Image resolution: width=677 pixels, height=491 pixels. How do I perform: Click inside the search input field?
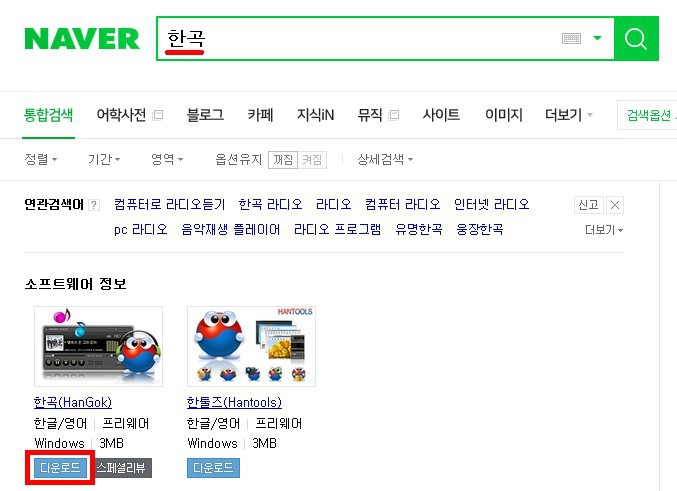(x=358, y=38)
